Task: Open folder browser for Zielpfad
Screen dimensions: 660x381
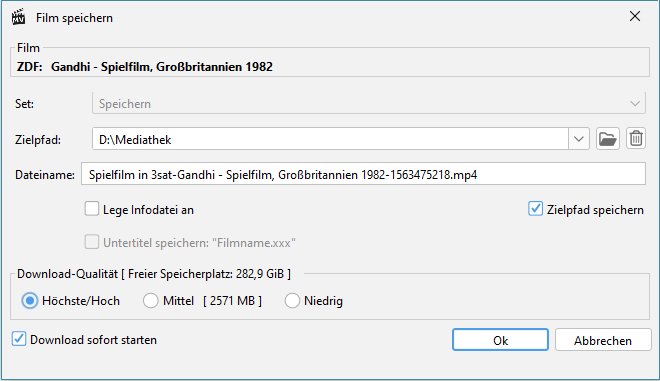Action: pyautogui.click(x=607, y=139)
